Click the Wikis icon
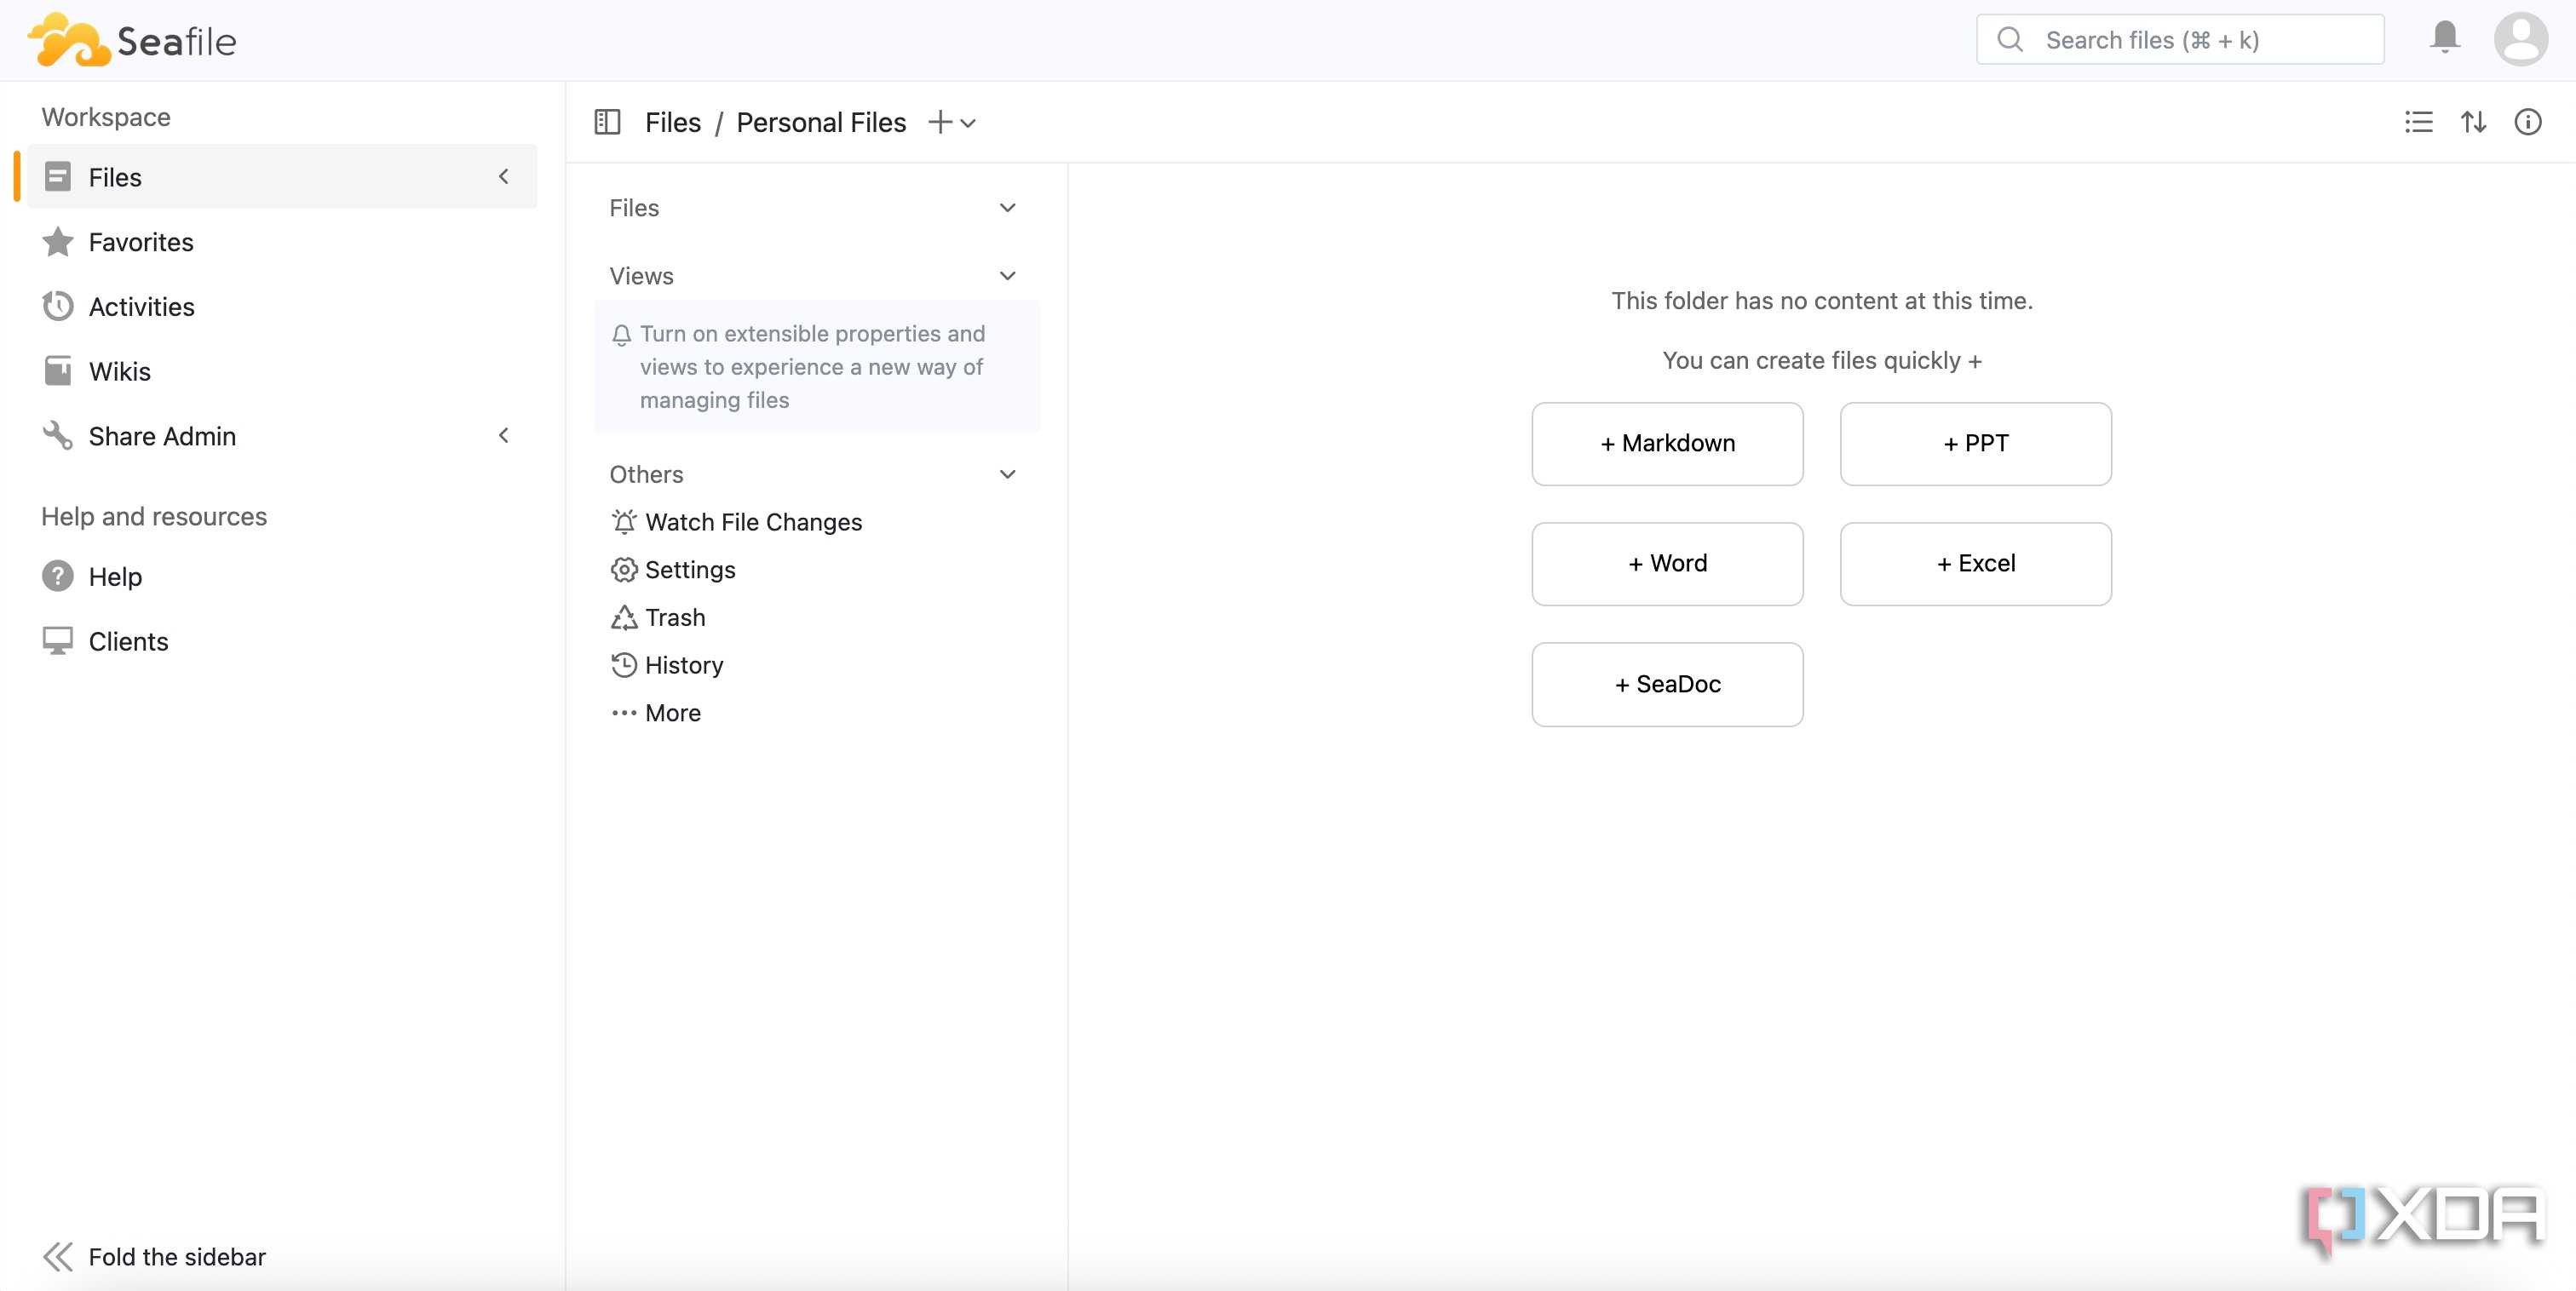 pyautogui.click(x=58, y=371)
